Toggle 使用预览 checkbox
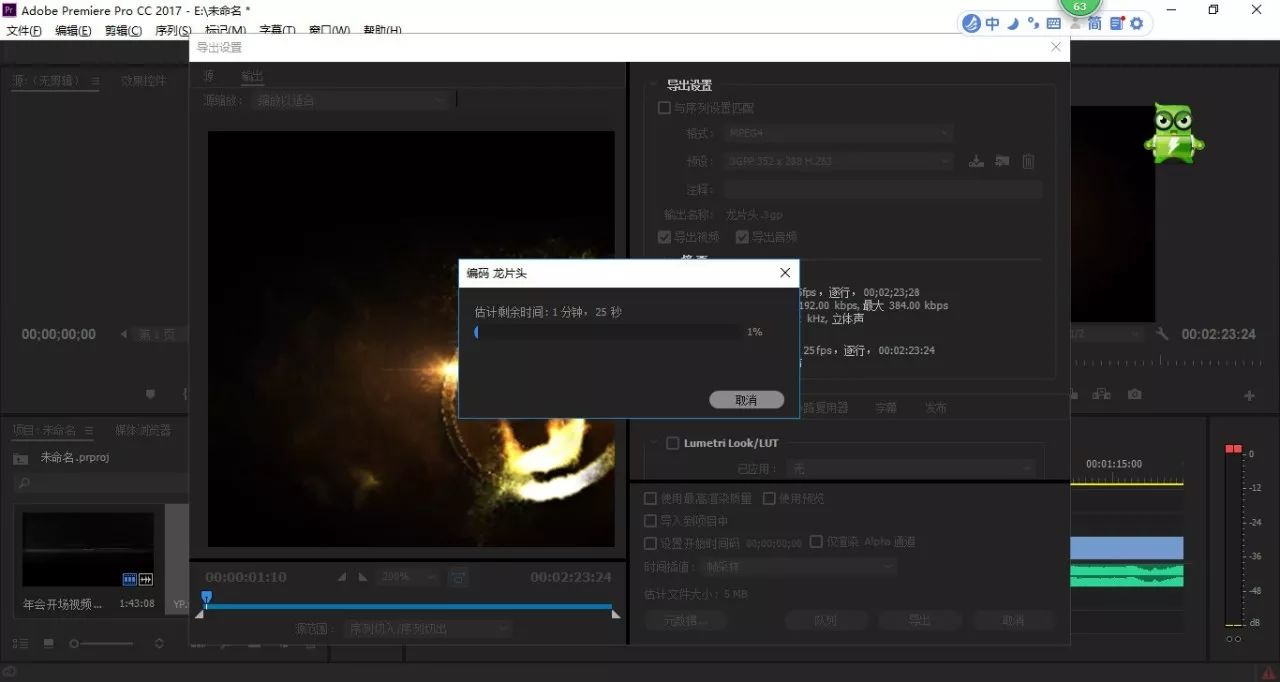The image size is (1280, 682). pos(769,498)
